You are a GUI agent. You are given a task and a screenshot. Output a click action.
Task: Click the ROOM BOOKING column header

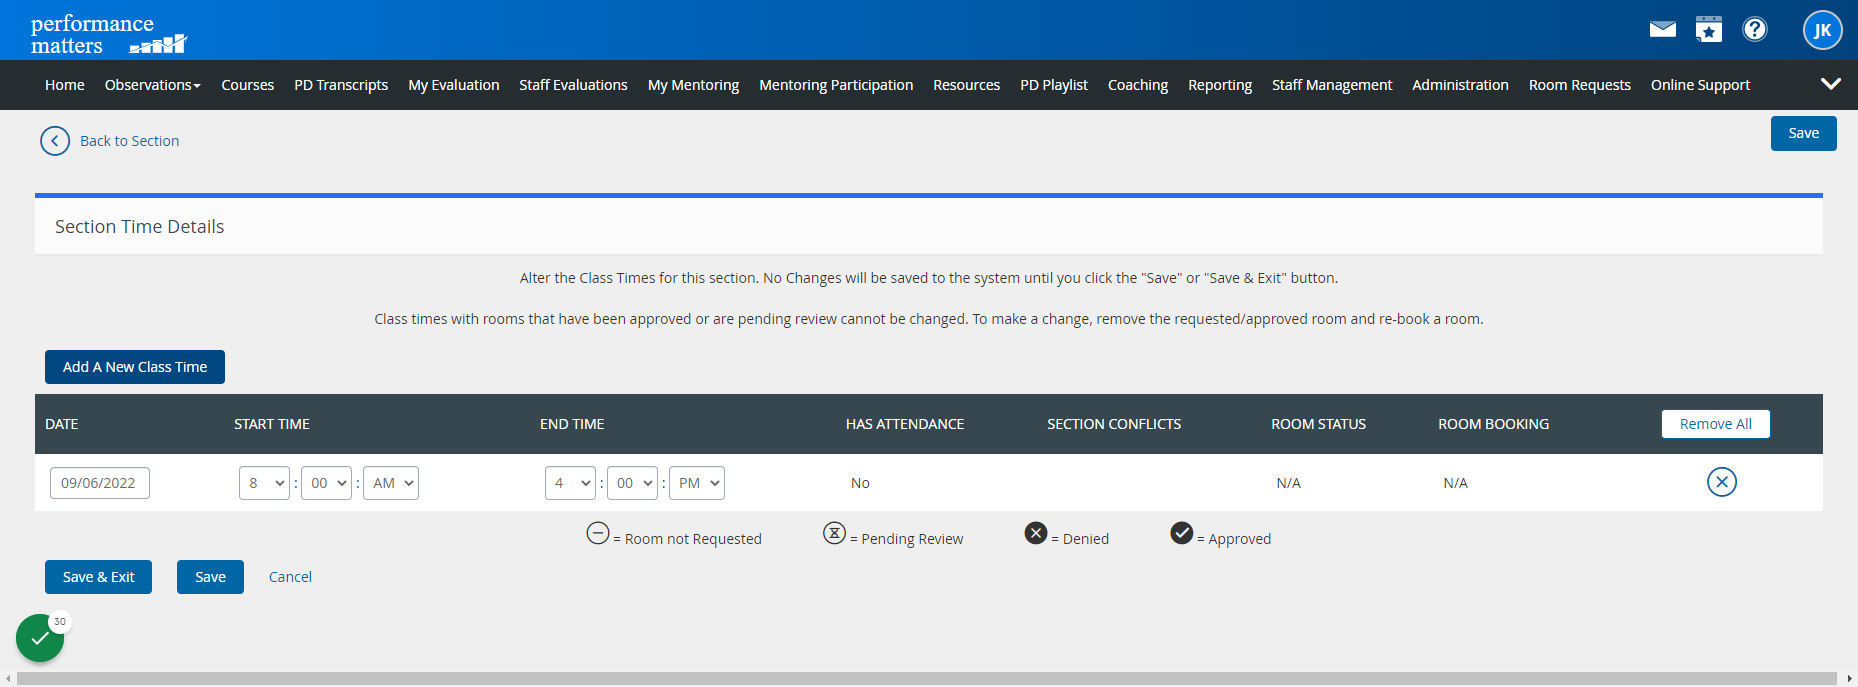(1494, 424)
